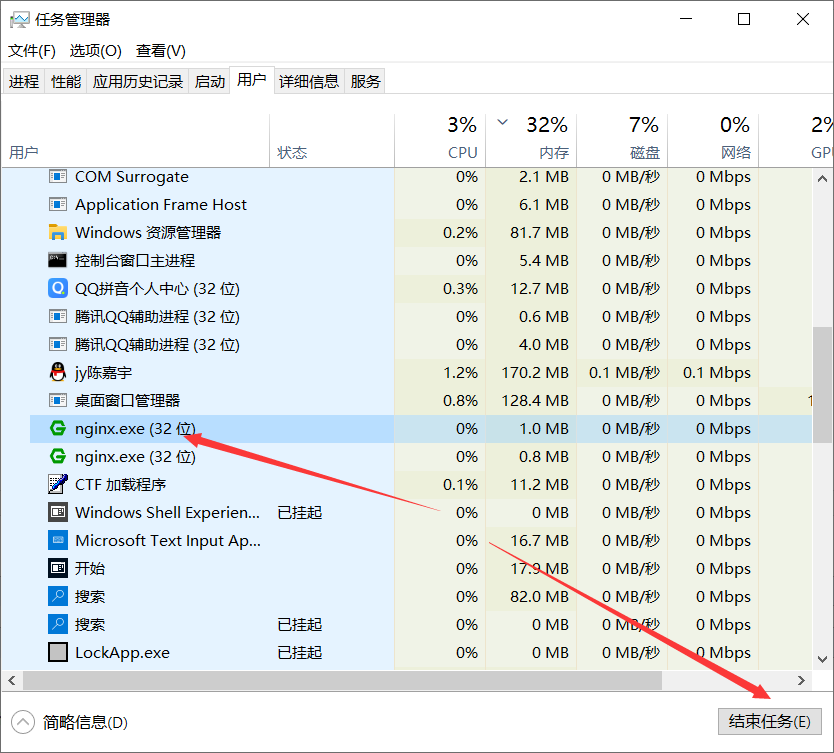
Task: Click the 170.2 MB memory value
Action: (535, 372)
